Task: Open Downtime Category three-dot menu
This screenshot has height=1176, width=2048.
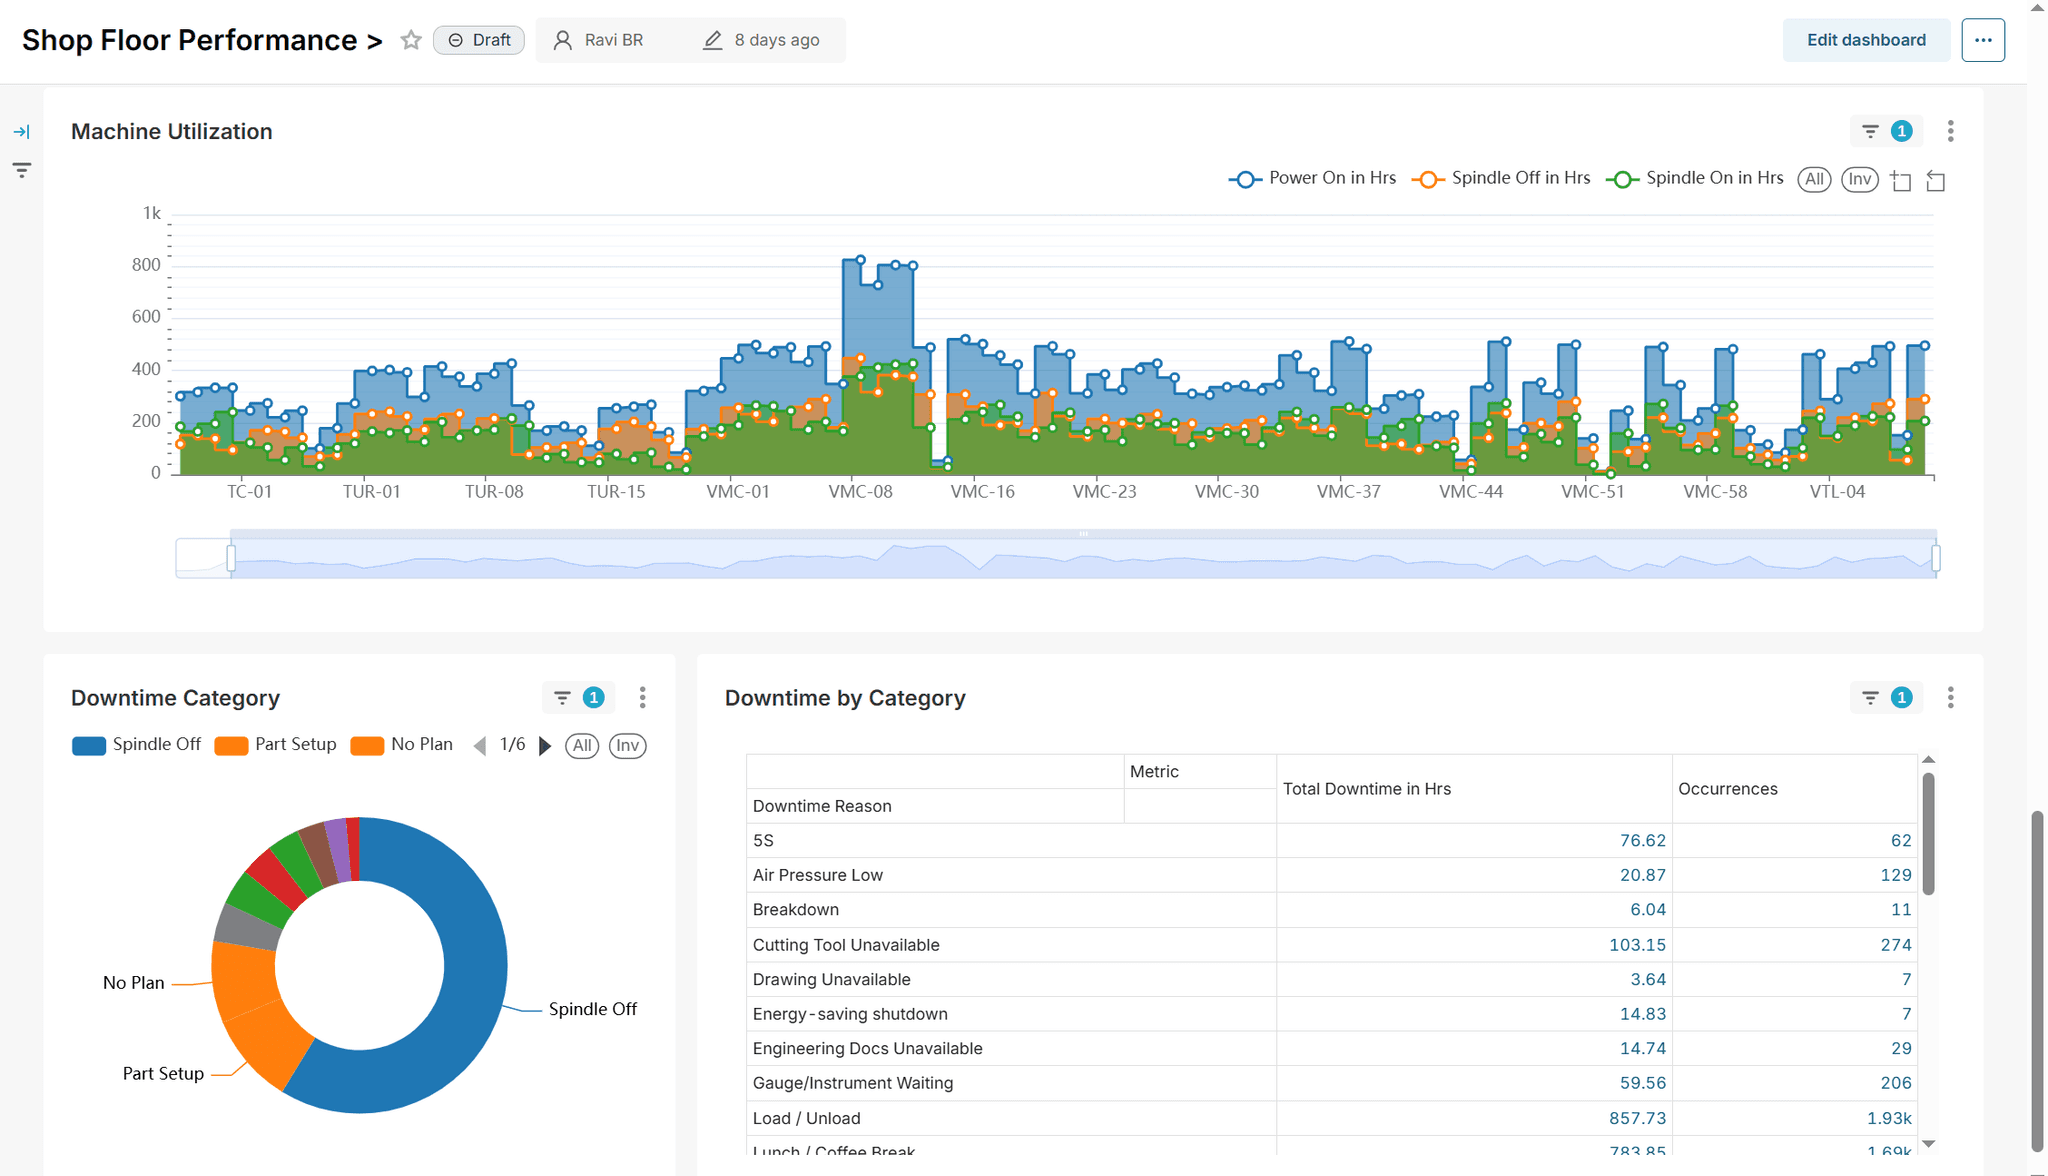Action: coord(642,697)
